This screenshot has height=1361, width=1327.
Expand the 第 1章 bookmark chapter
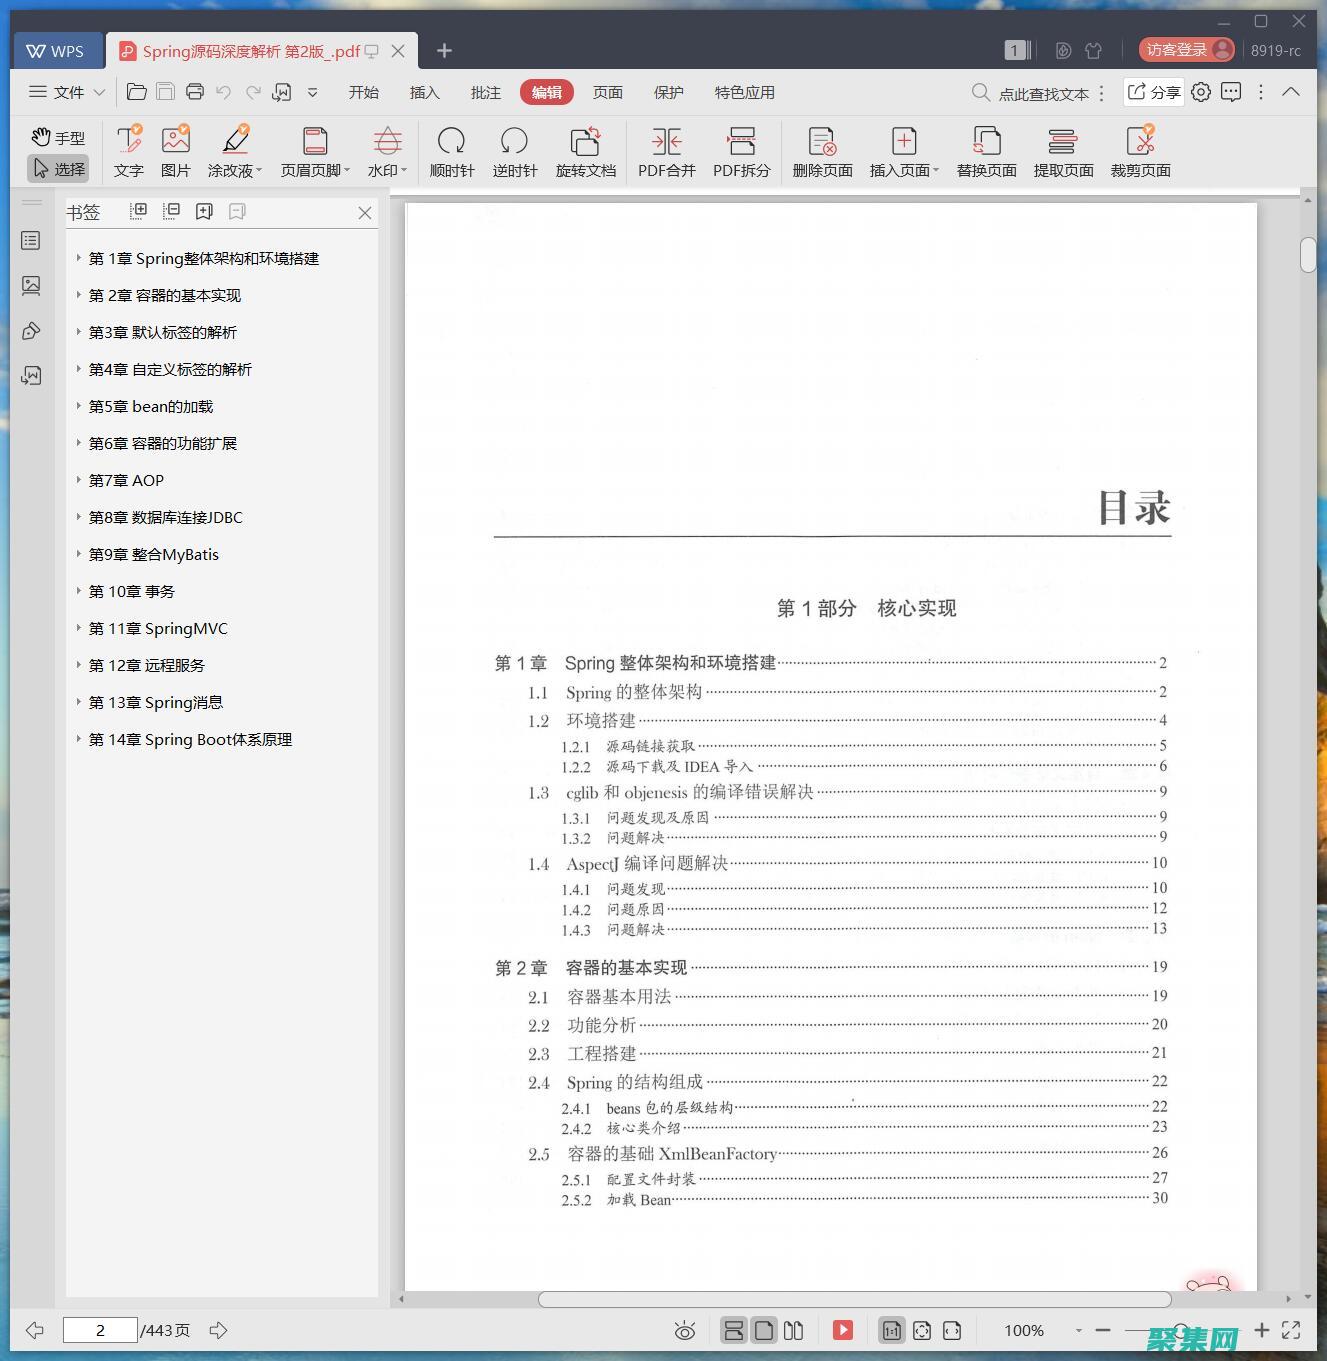pos(79,258)
